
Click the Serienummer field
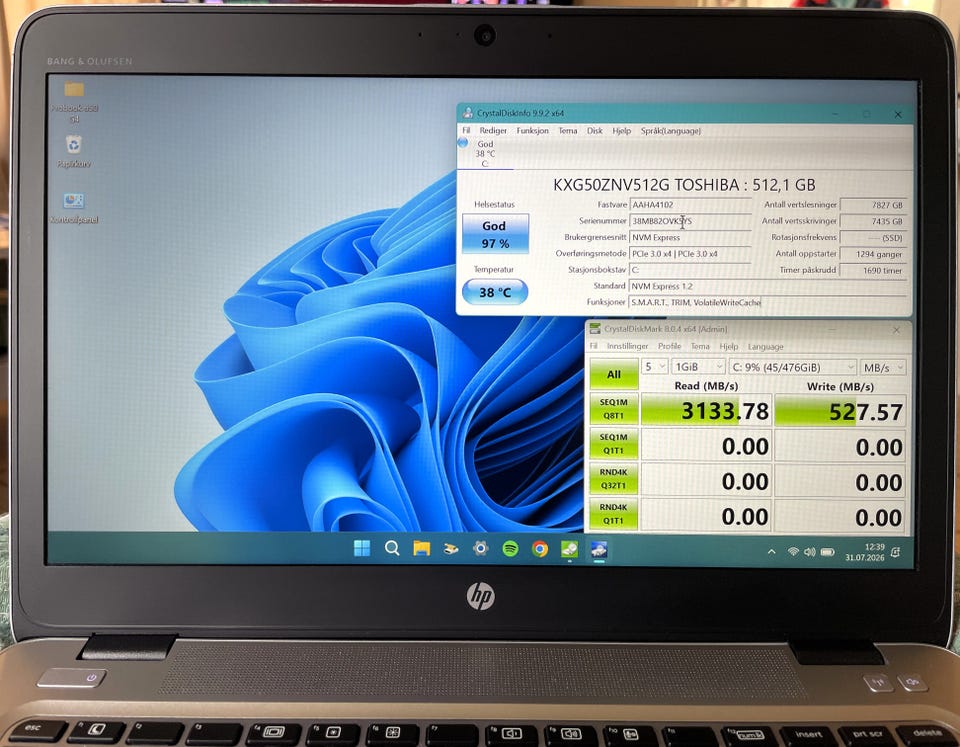690,221
